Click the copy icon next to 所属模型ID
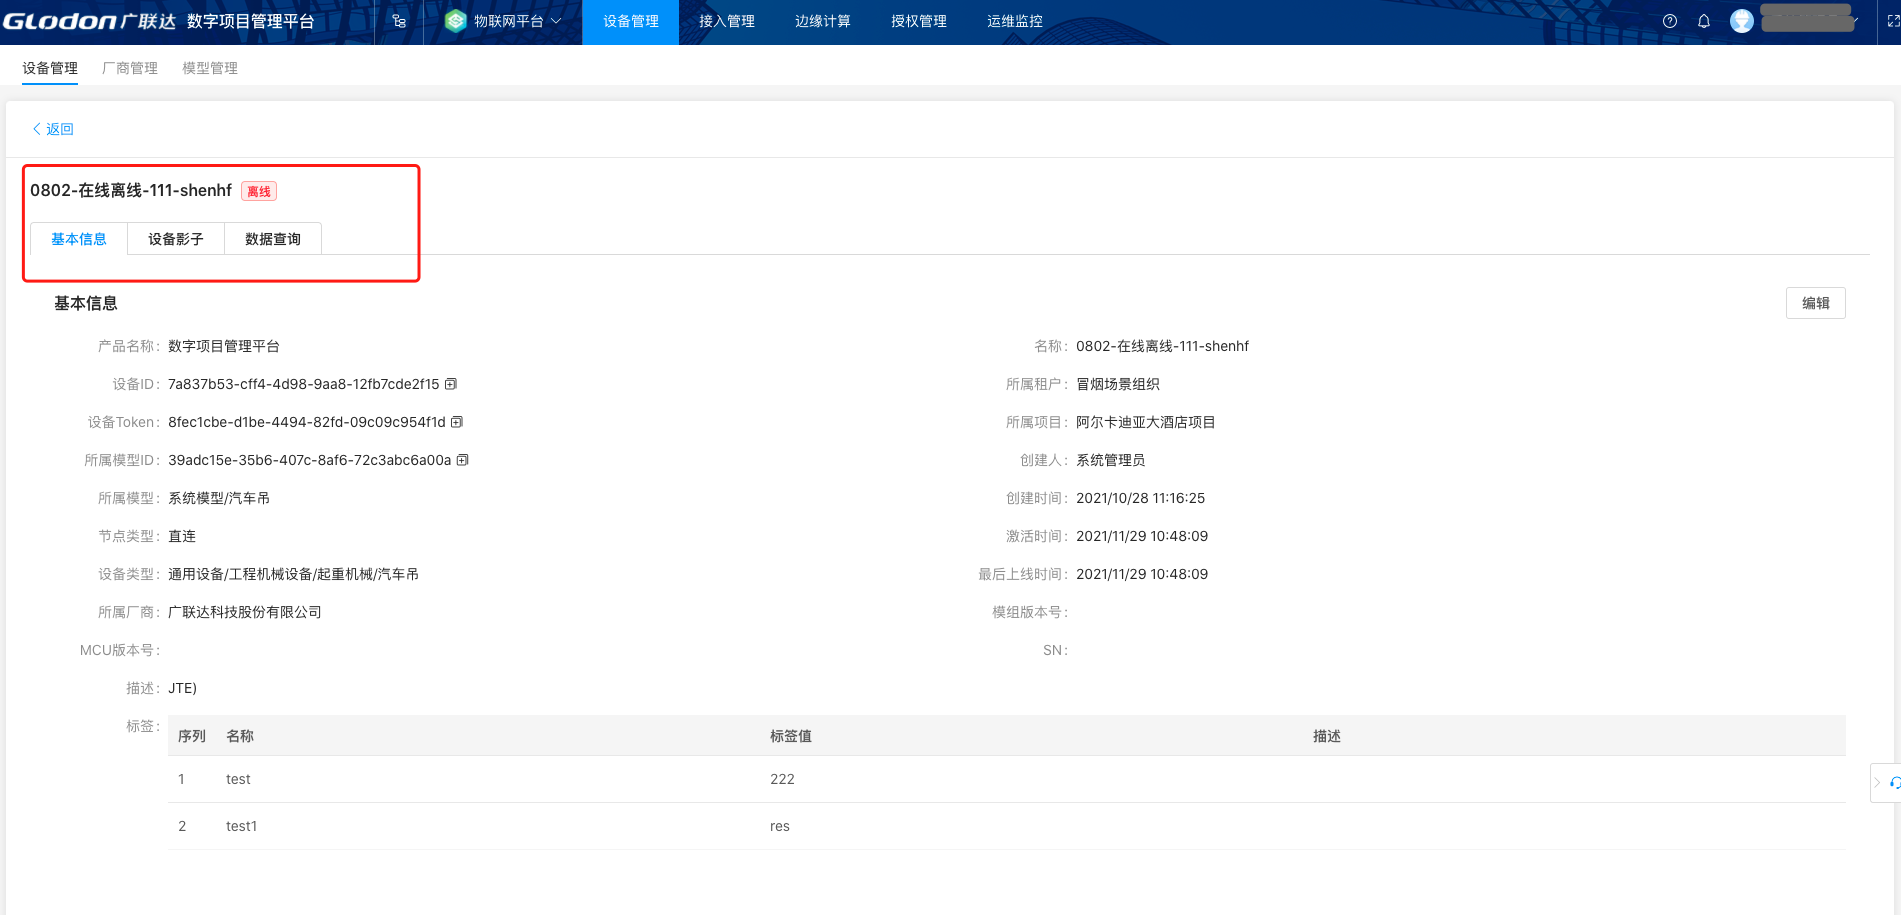 point(463,460)
